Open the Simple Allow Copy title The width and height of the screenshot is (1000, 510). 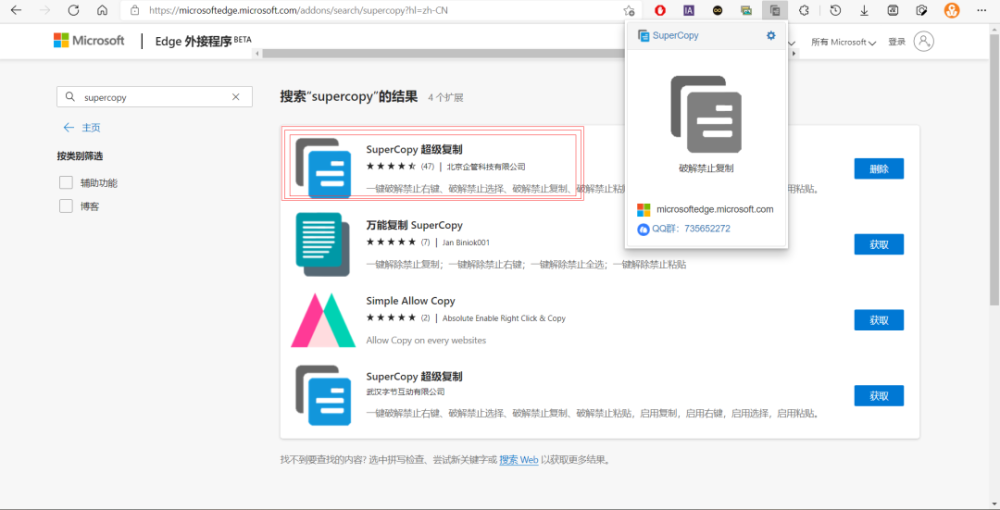pos(411,301)
